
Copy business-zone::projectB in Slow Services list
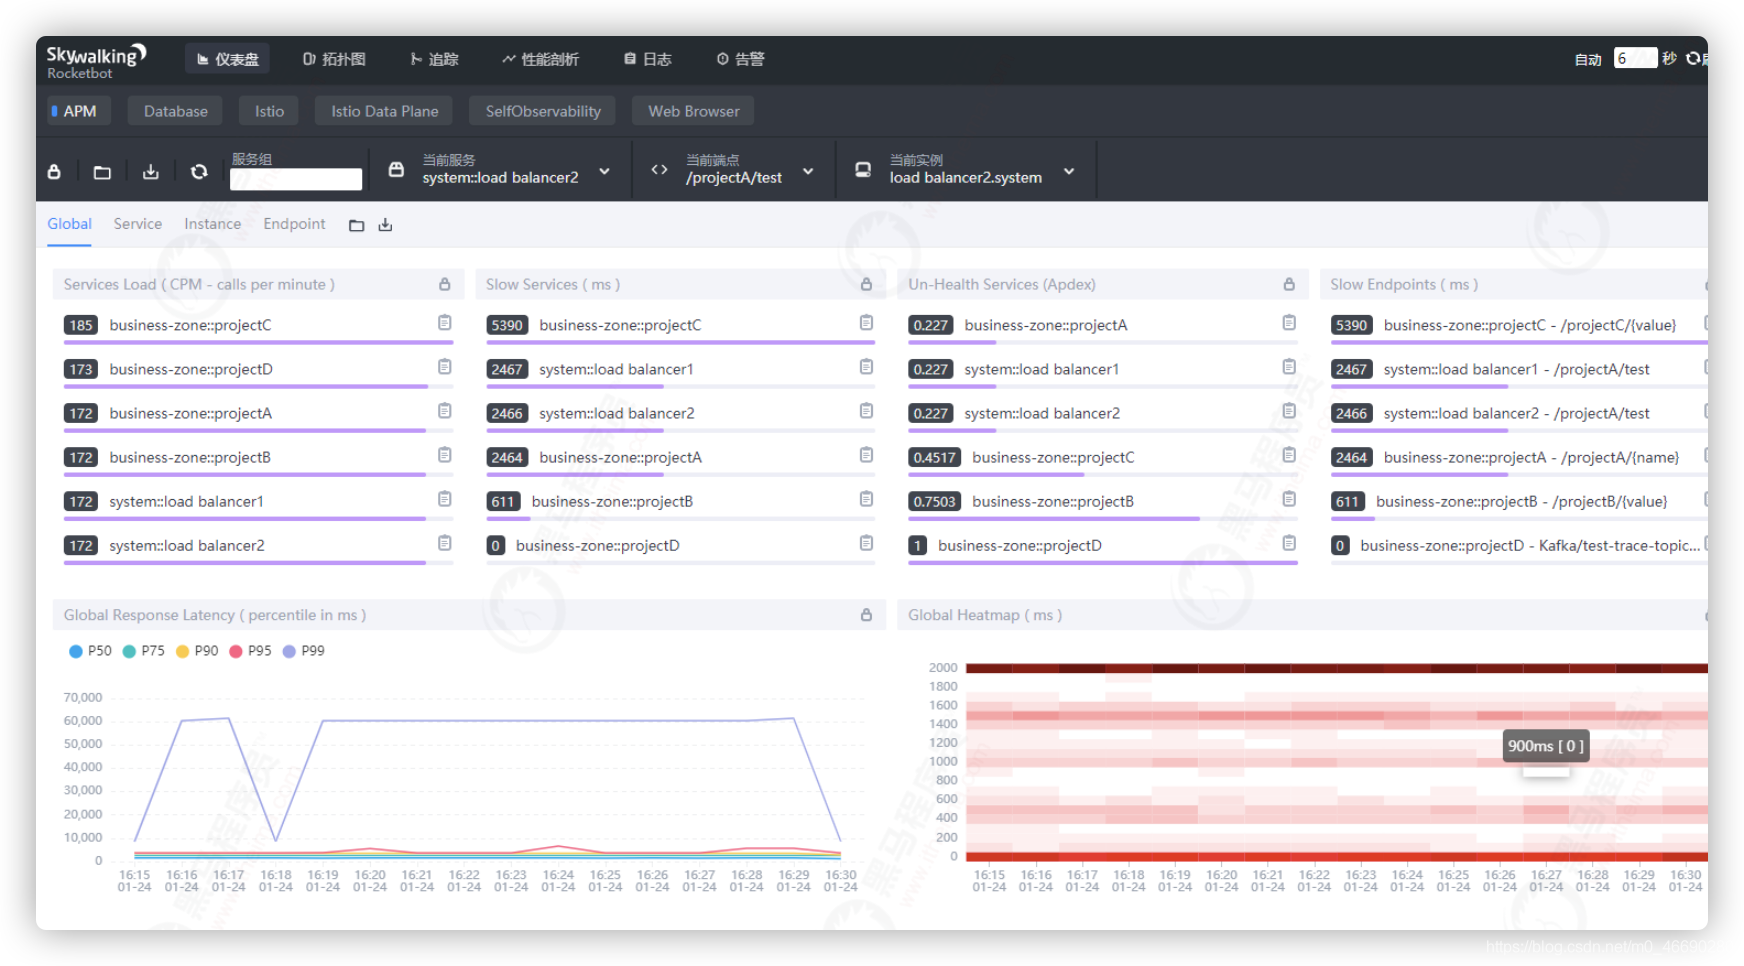[866, 499]
